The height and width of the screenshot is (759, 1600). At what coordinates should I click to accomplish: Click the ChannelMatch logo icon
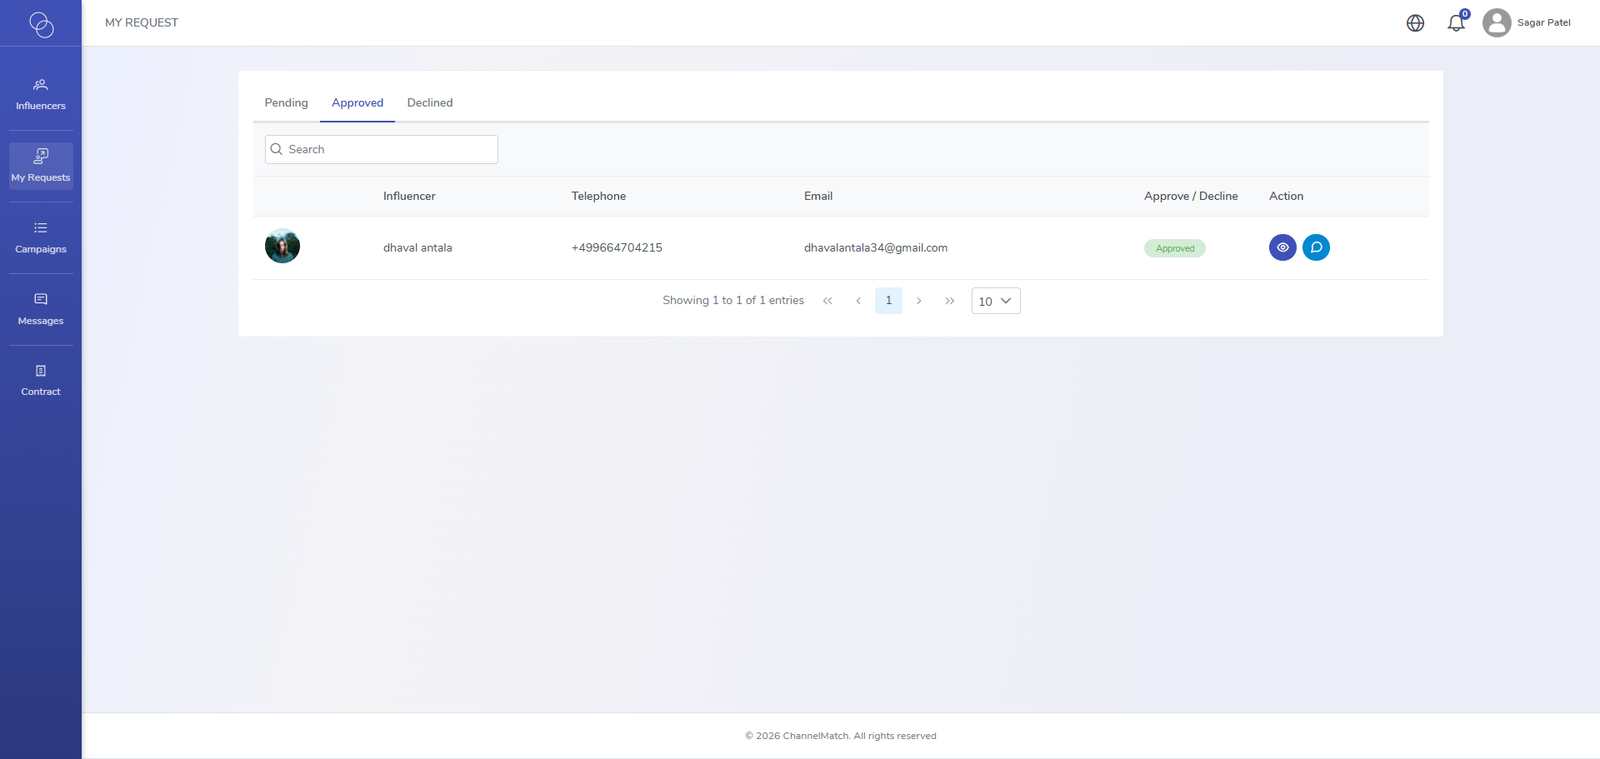coord(41,24)
